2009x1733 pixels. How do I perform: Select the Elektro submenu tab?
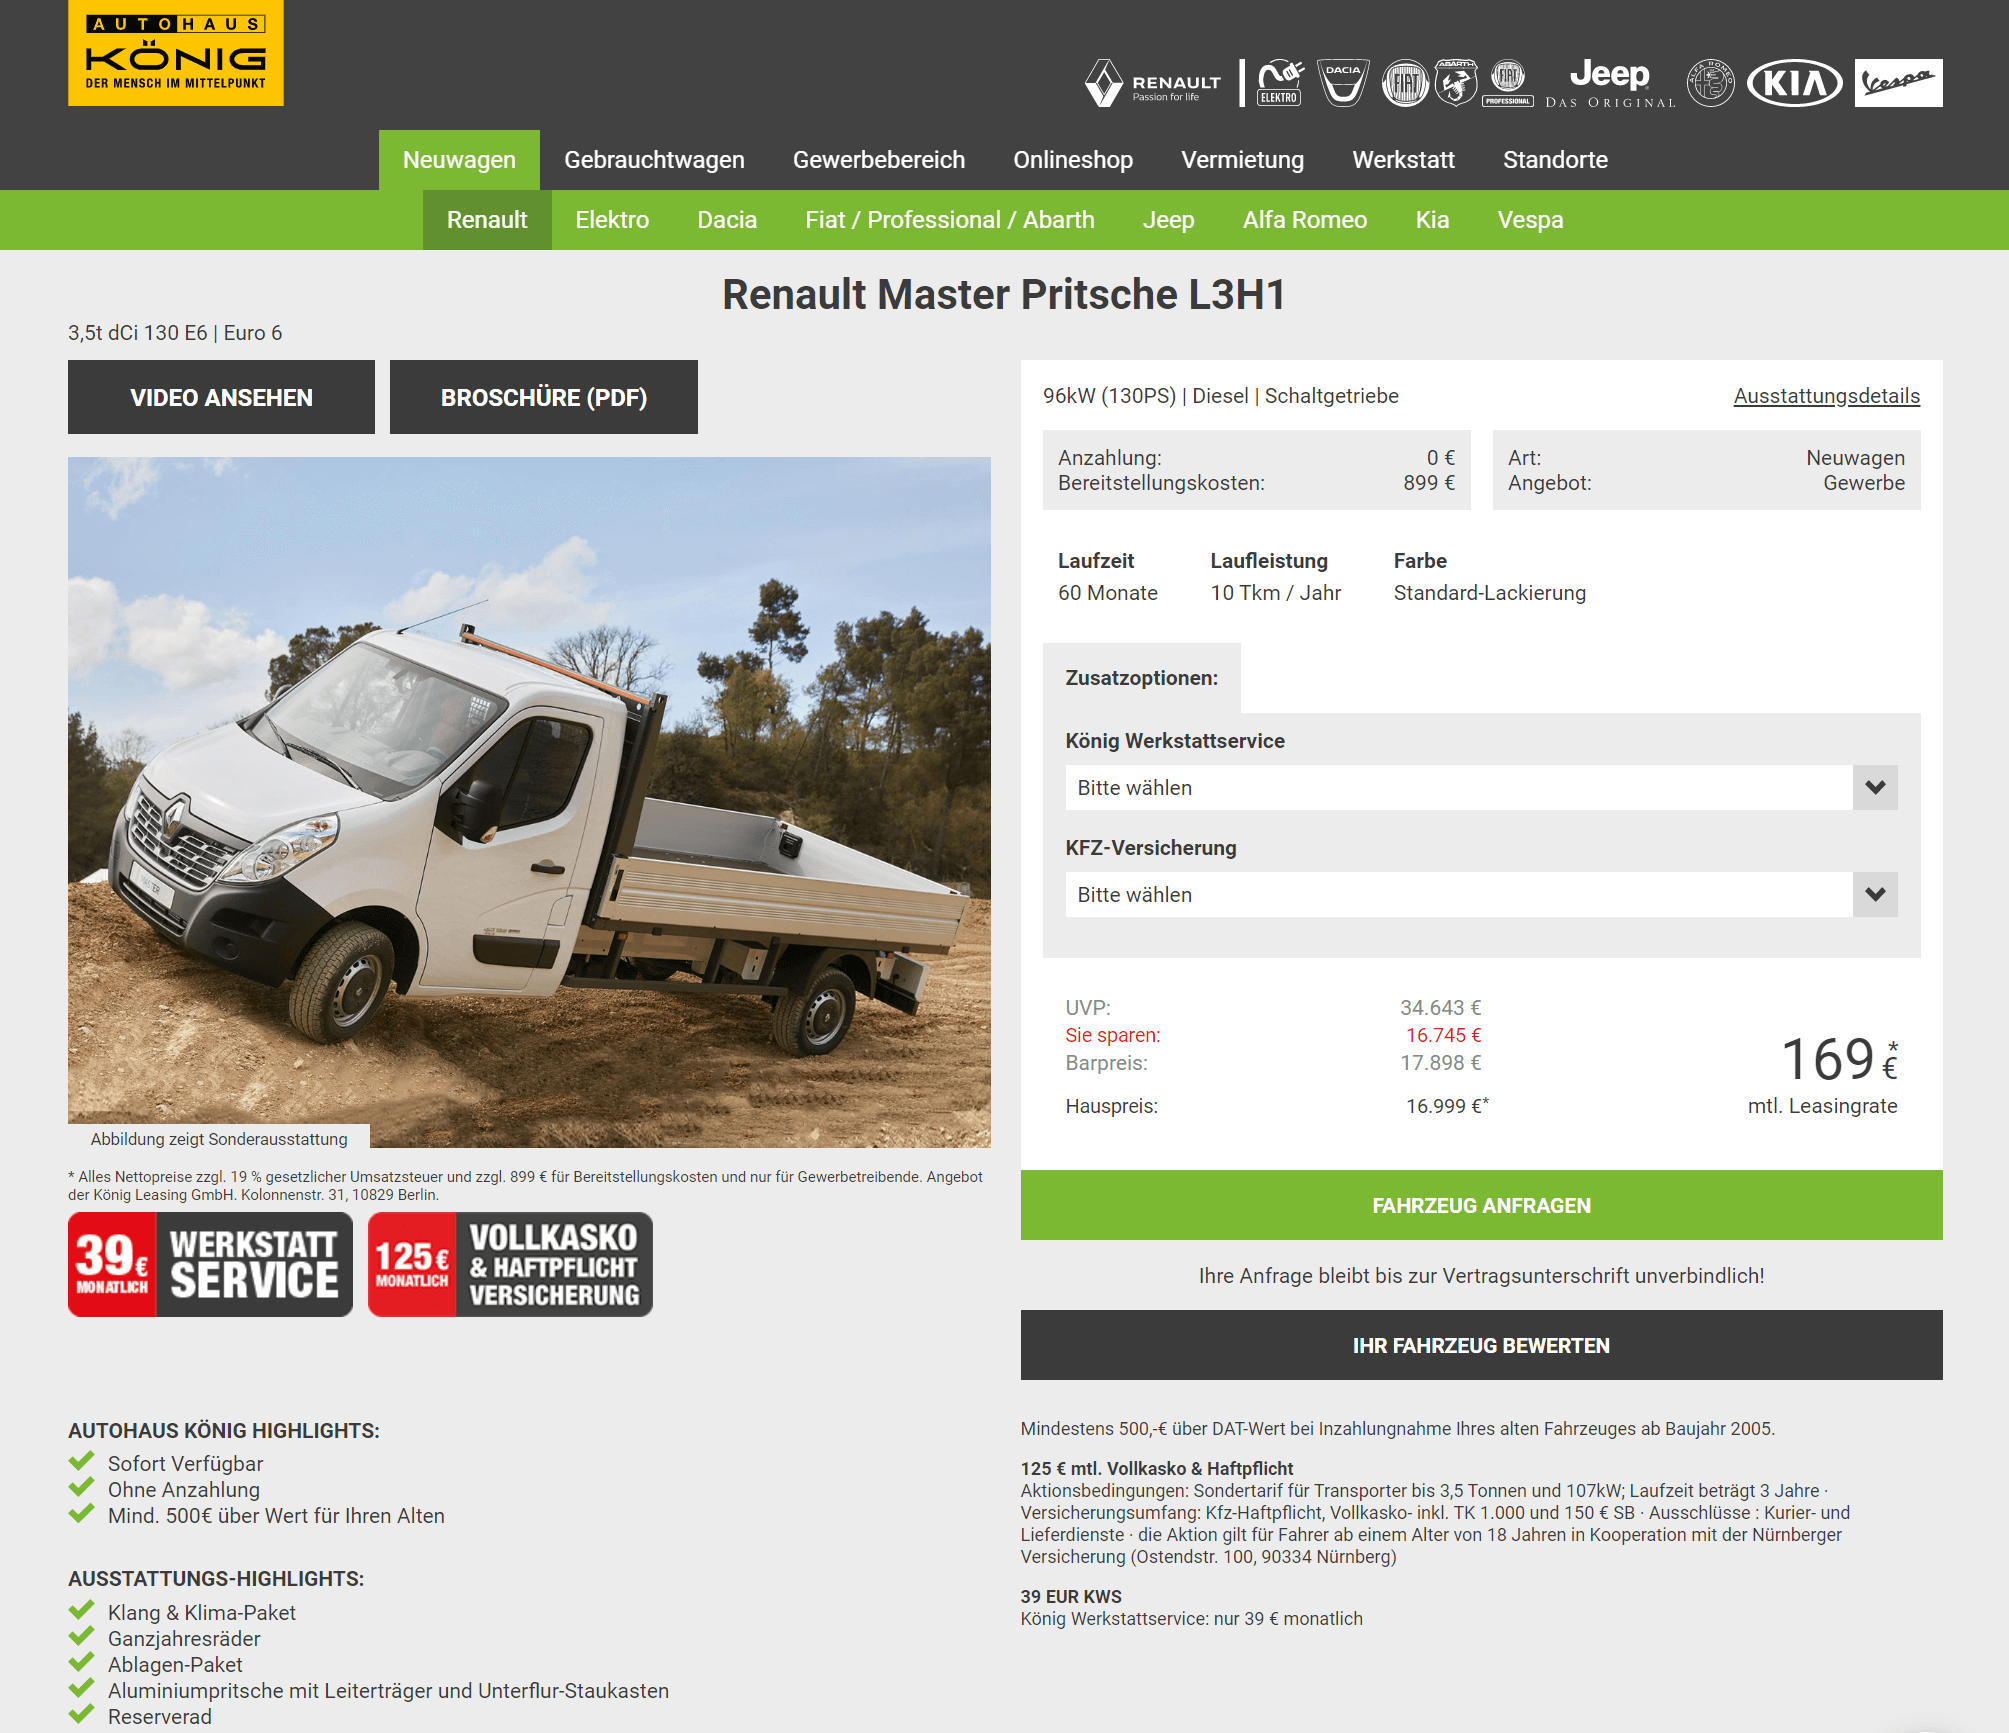pyautogui.click(x=612, y=220)
